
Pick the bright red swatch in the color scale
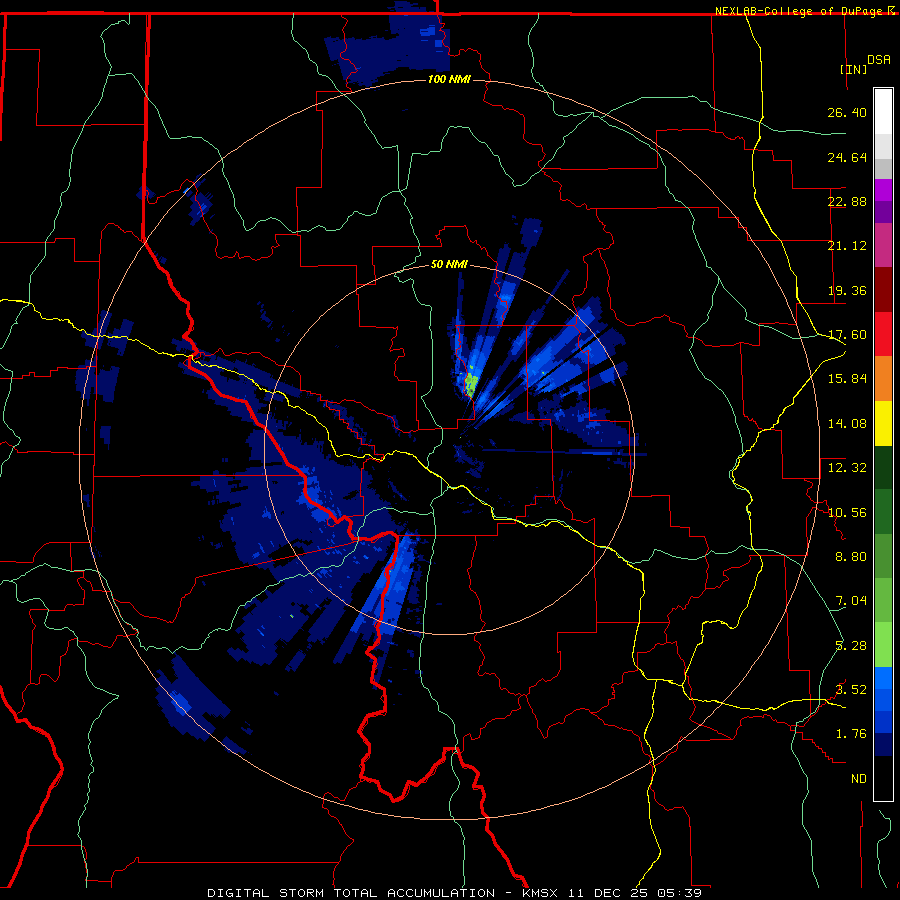(883, 334)
